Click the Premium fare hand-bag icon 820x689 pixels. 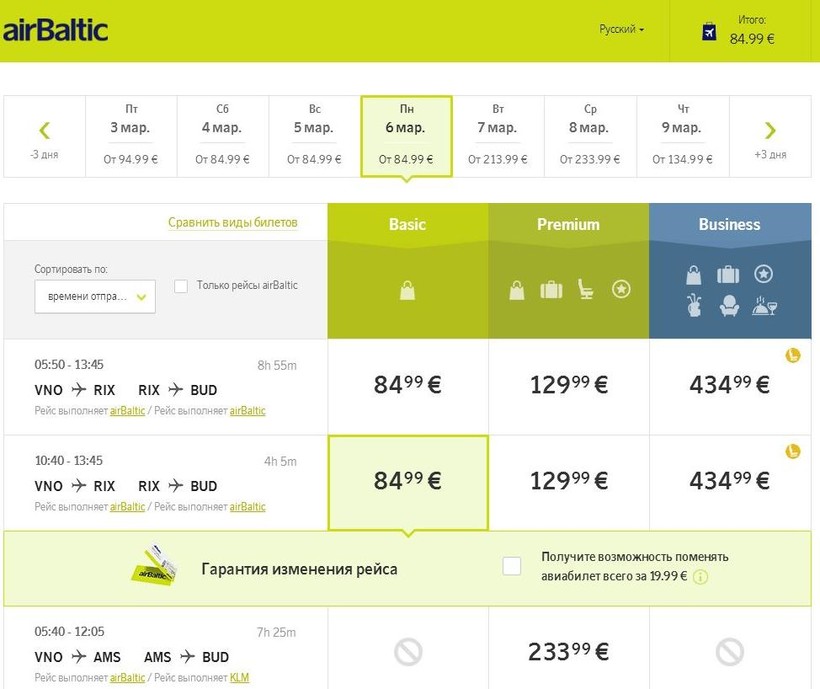point(517,290)
